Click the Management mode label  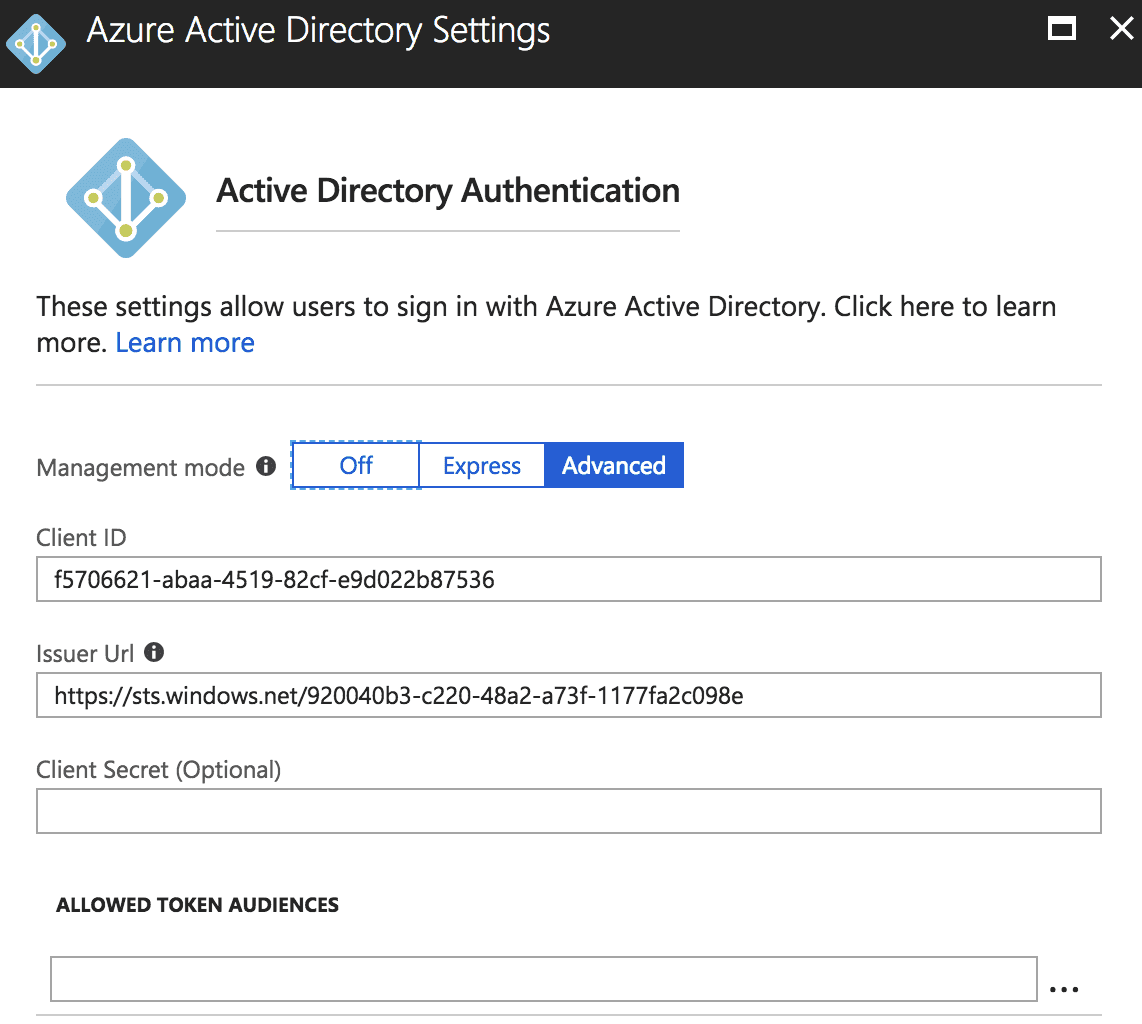(141, 468)
